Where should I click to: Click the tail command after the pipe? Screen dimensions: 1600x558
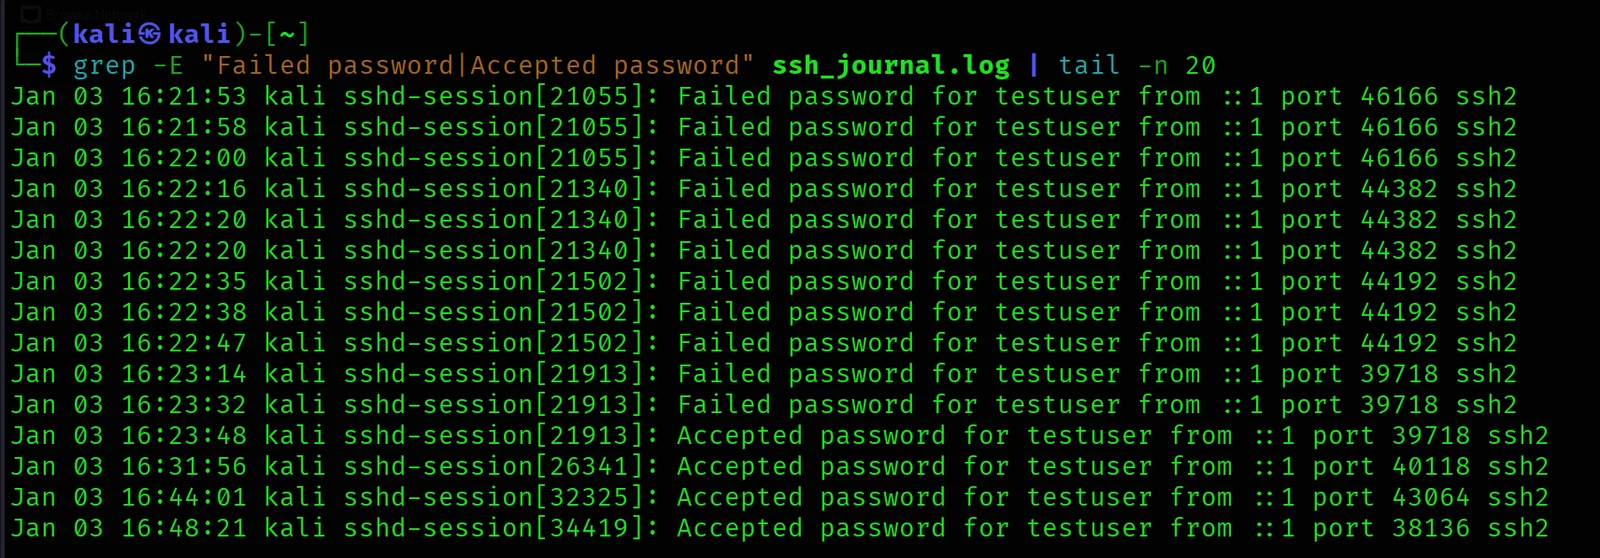point(1088,66)
